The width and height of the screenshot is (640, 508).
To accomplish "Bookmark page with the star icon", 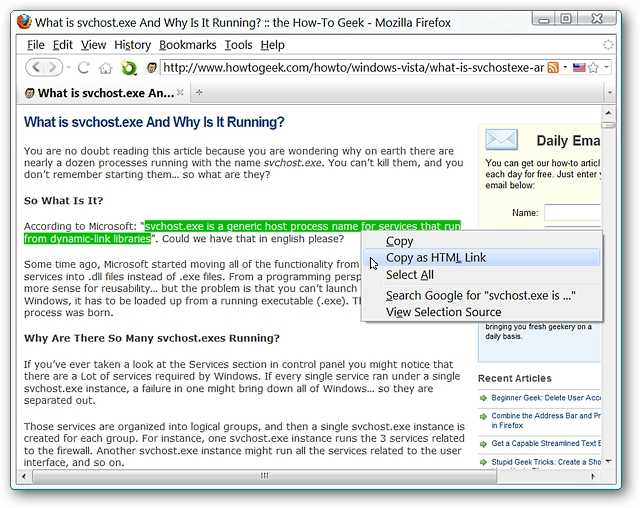I will click(594, 67).
